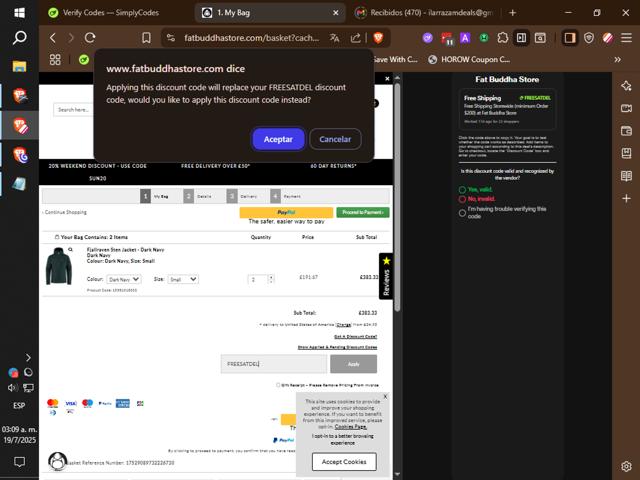640x480 pixels.
Task: Open the Cookies Page link
Action: (x=351, y=427)
